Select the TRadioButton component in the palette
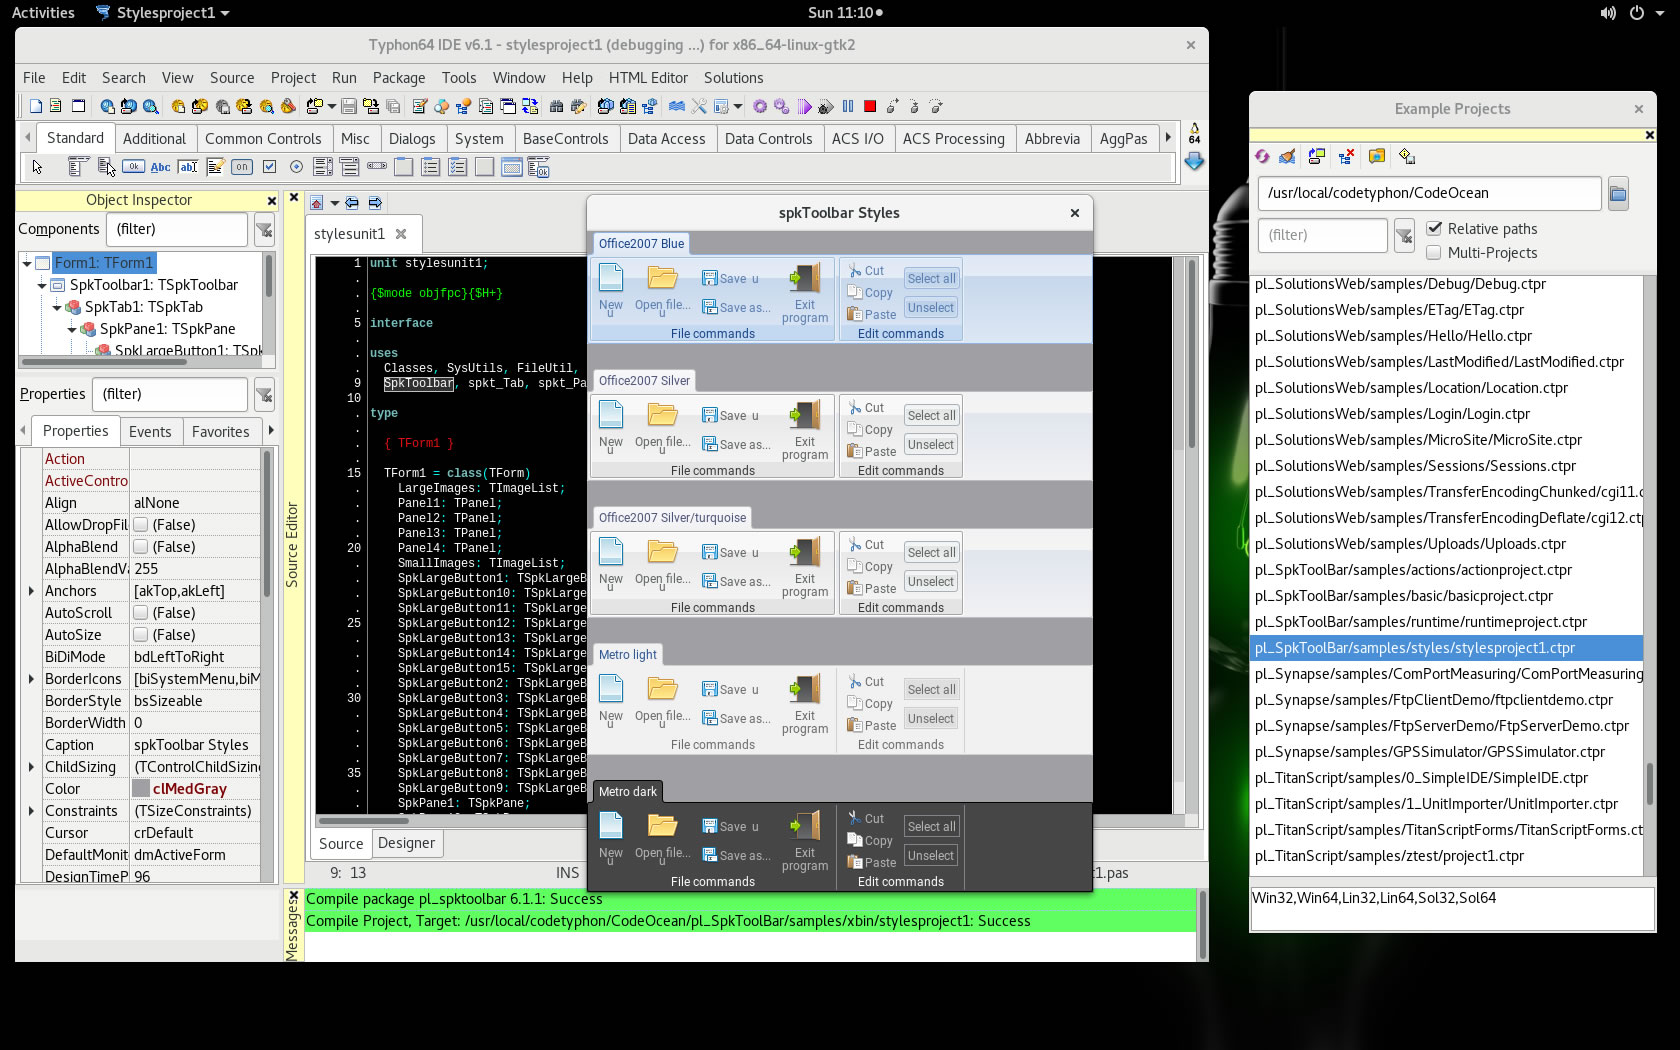Image resolution: width=1680 pixels, height=1050 pixels. [296, 167]
